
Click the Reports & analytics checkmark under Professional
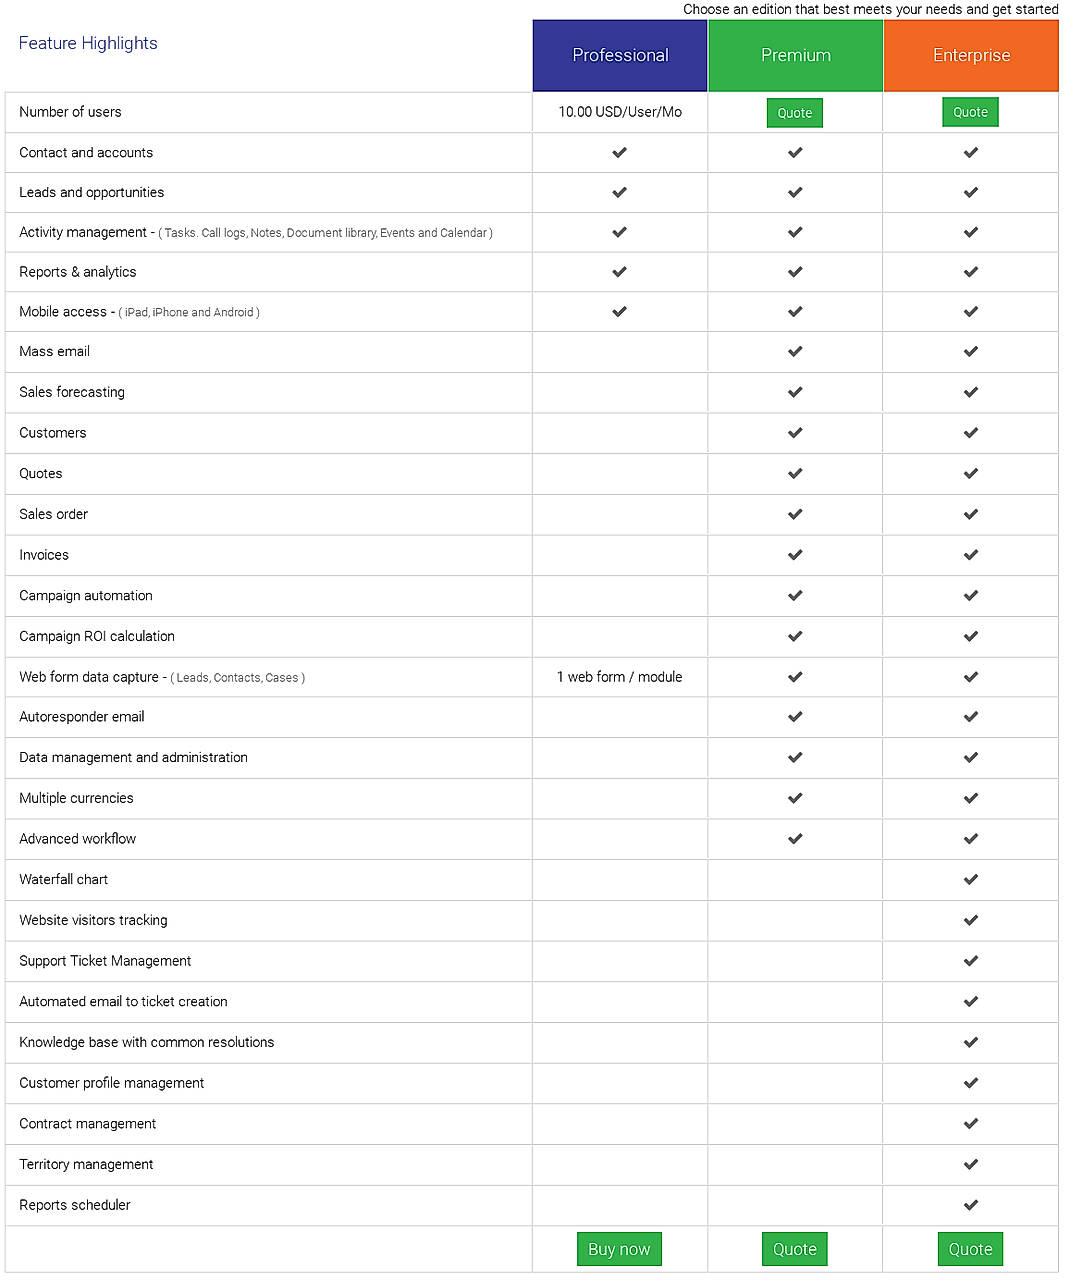tap(619, 271)
